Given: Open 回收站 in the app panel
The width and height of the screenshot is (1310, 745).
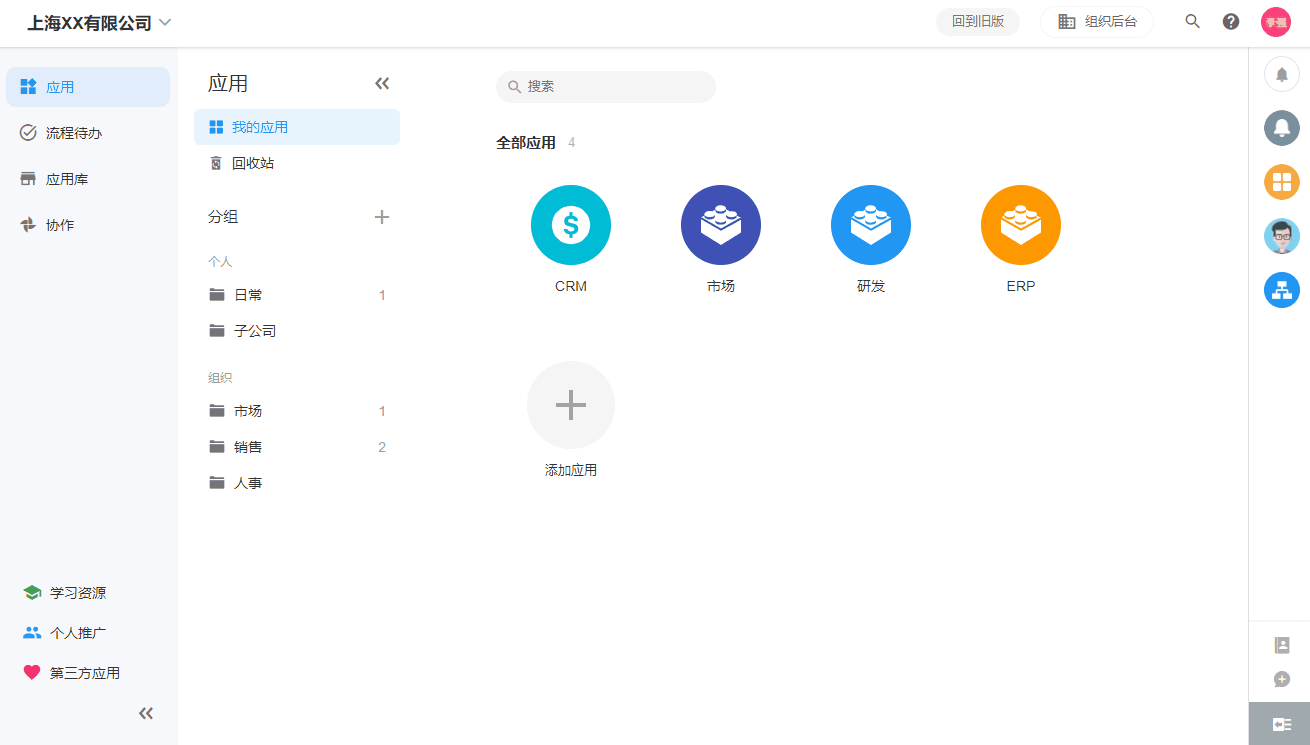Looking at the screenshot, I should coord(252,163).
